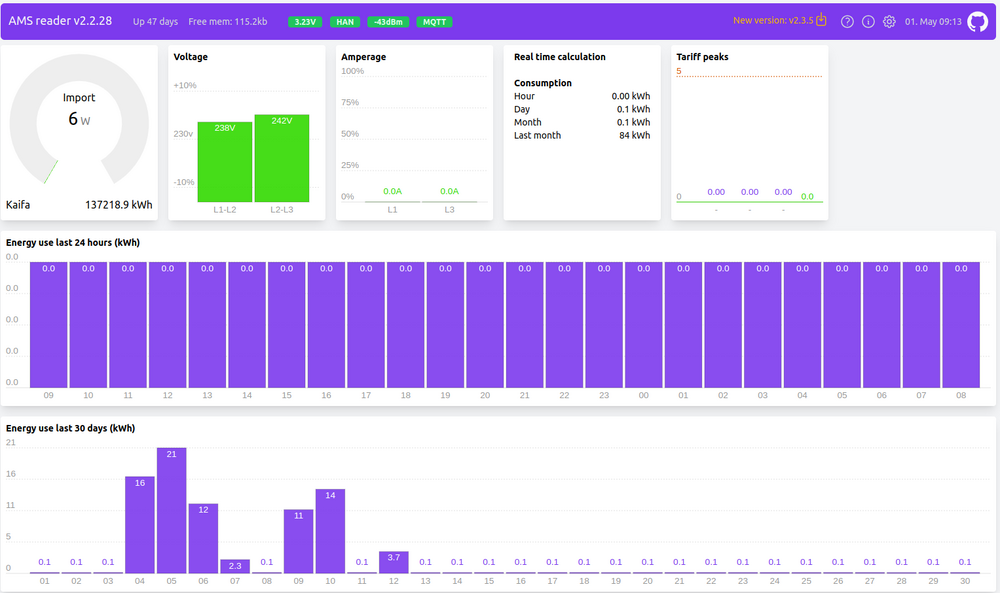
Task: Select the 242V L2-L3 voltage bar
Action: pos(281,158)
